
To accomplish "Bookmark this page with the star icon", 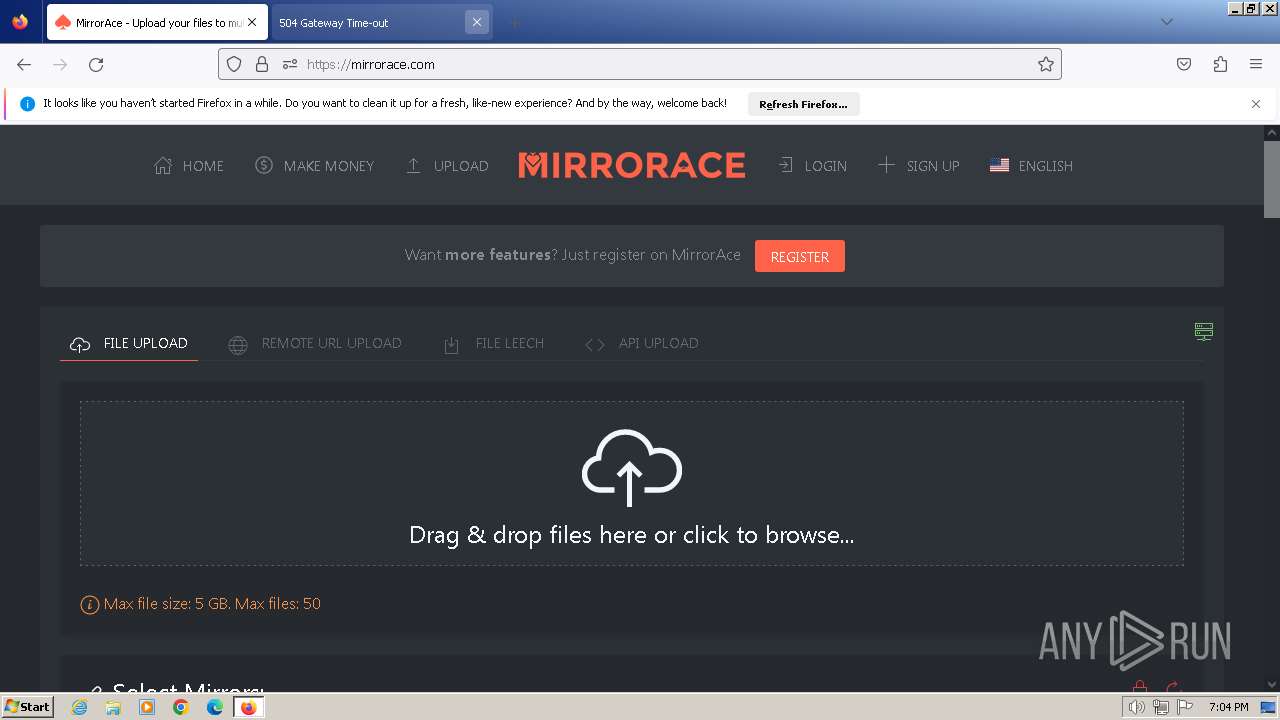I will point(1046,64).
